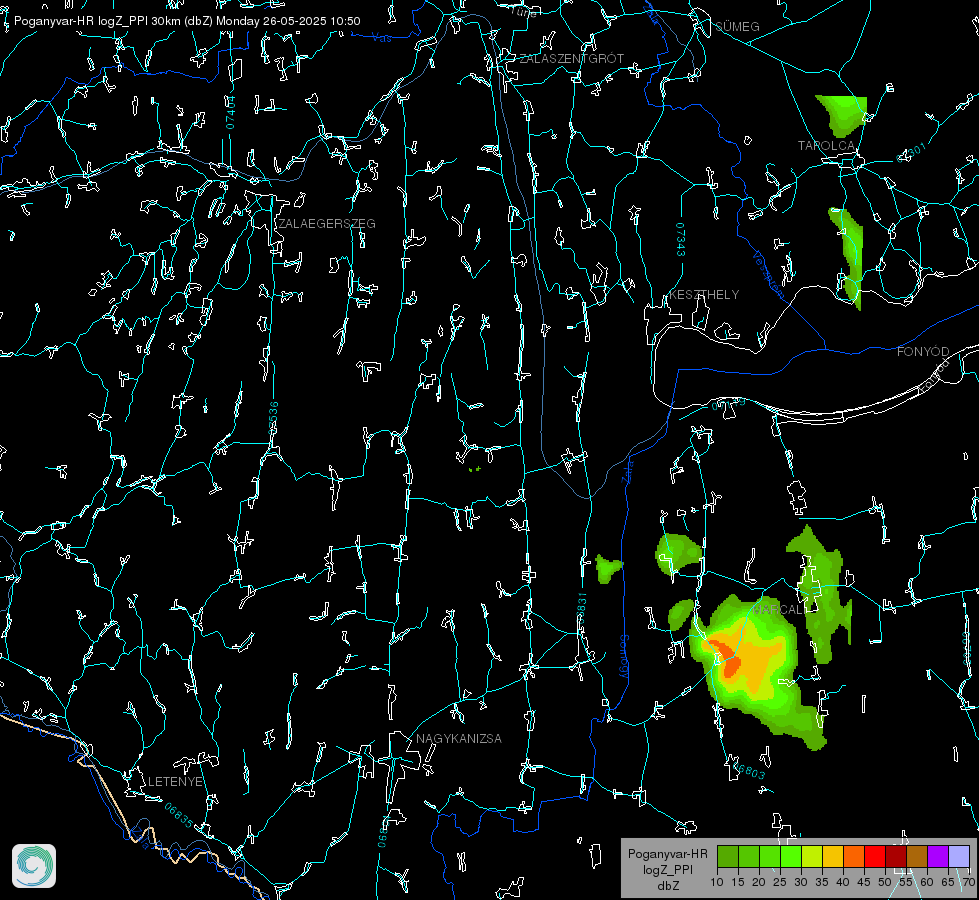Click the SÜMEG city label
Image resolution: width=979 pixels, height=900 pixels.
pyautogui.click(x=737, y=26)
